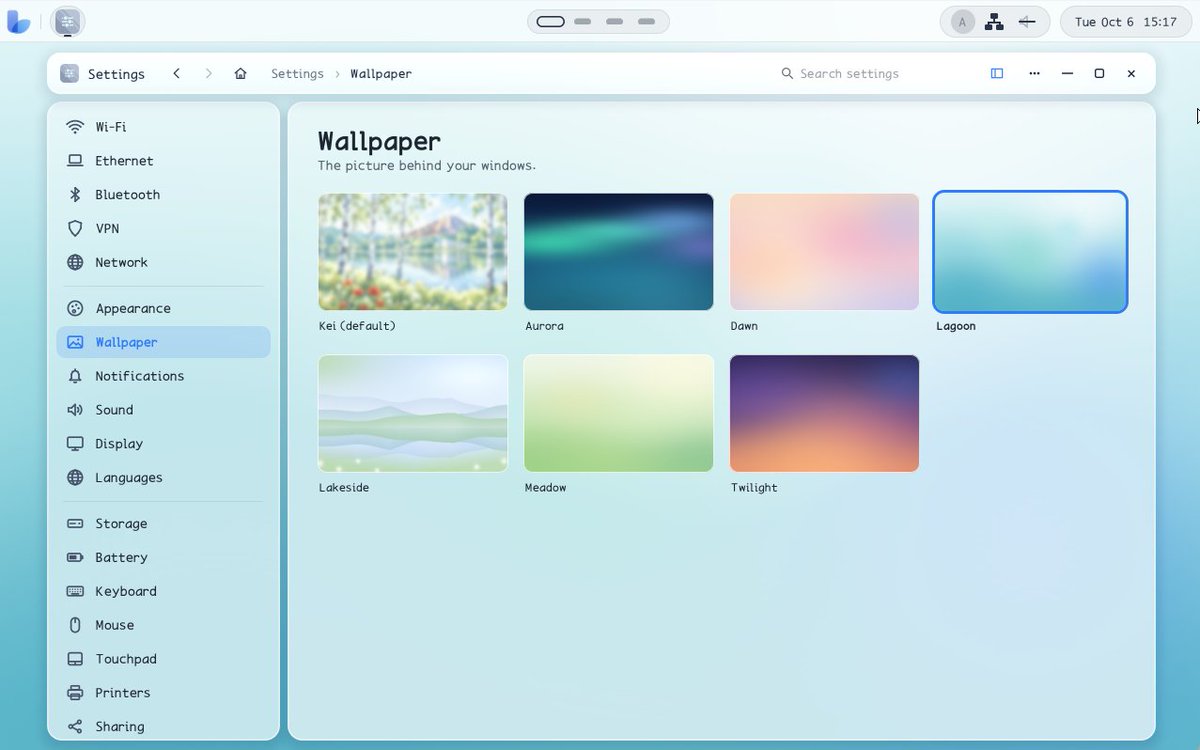Click the Settings breadcrumb link

pos(297,74)
